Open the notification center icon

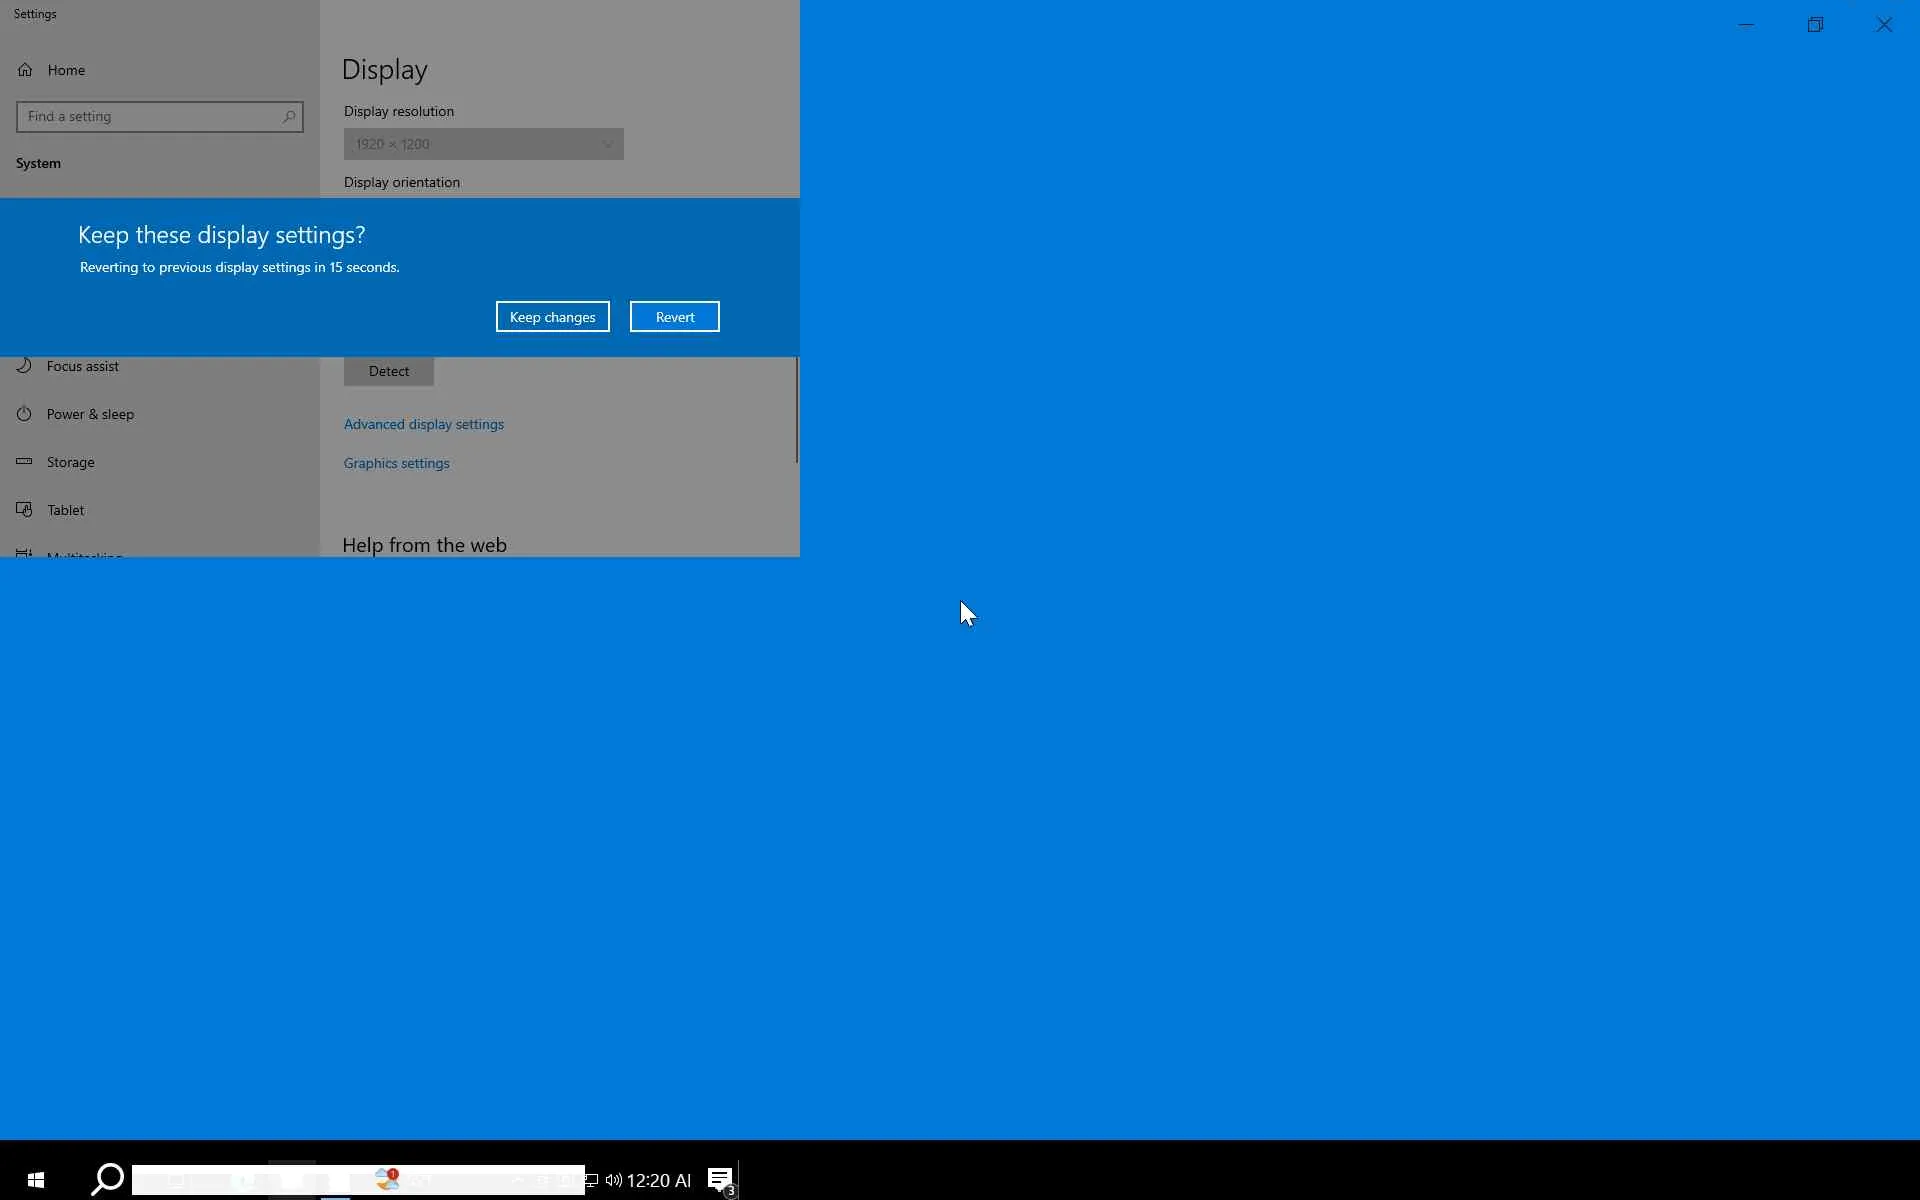pyautogui.click(x=721, y=1180)
